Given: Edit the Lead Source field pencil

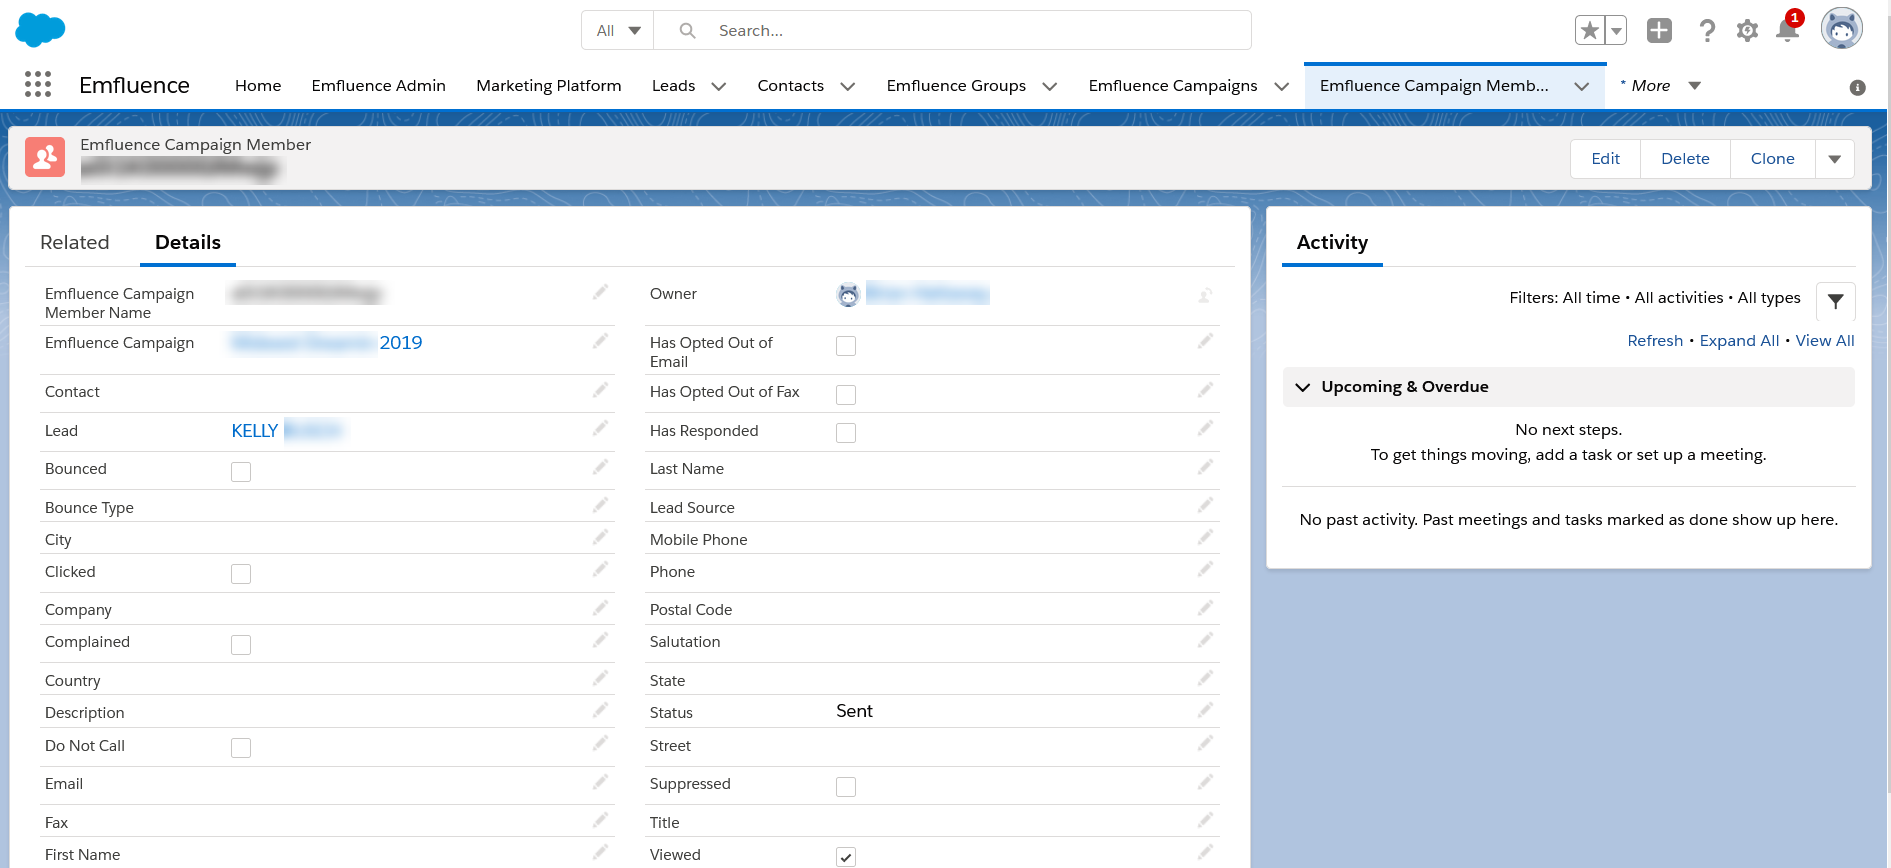Looking at the screenshot, I should click(1205, 505).
